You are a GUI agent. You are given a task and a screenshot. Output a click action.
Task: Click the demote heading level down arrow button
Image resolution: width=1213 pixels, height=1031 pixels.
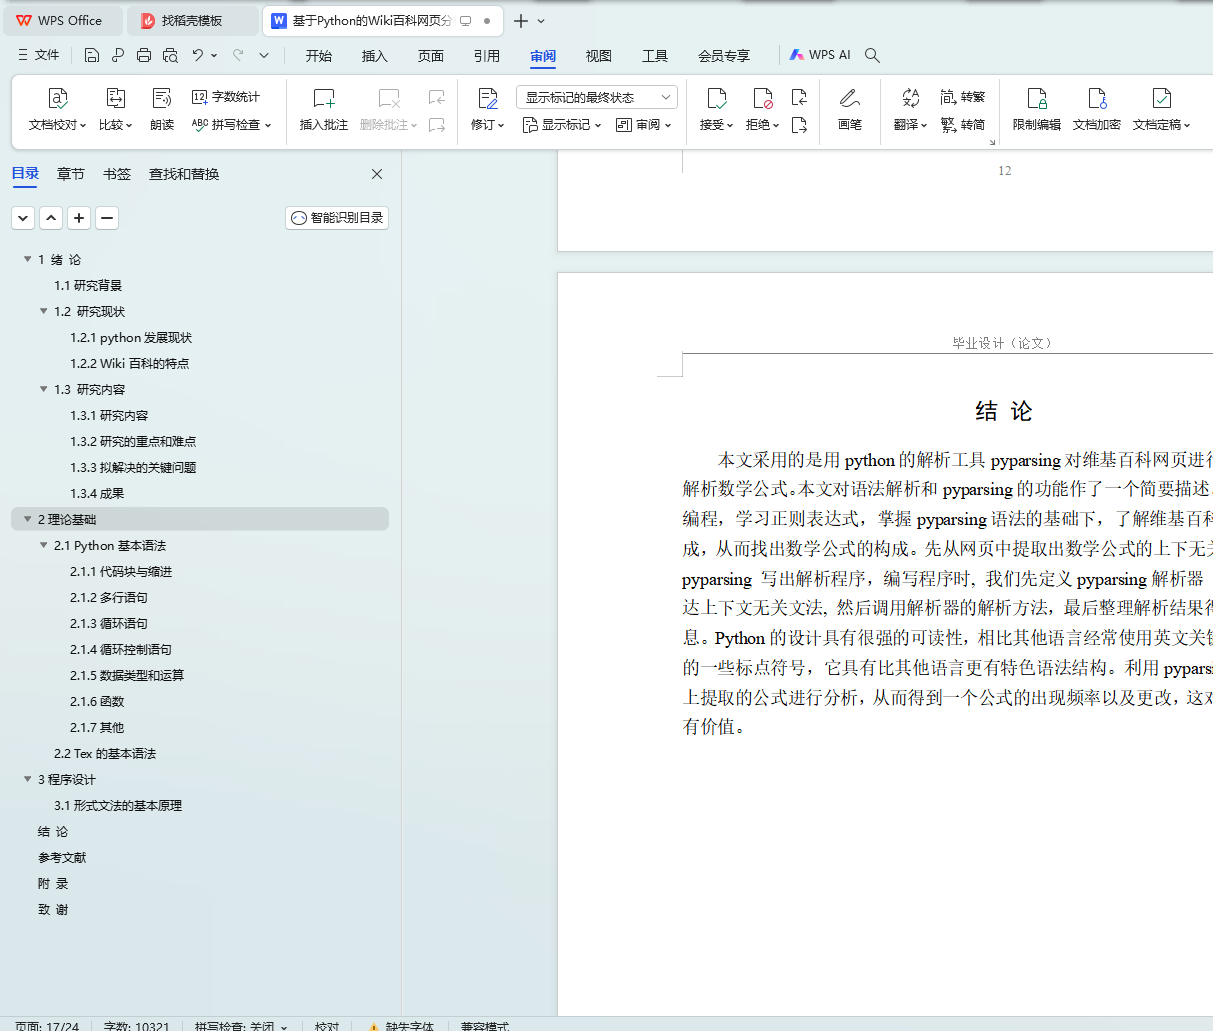click(x=23, y=218)
